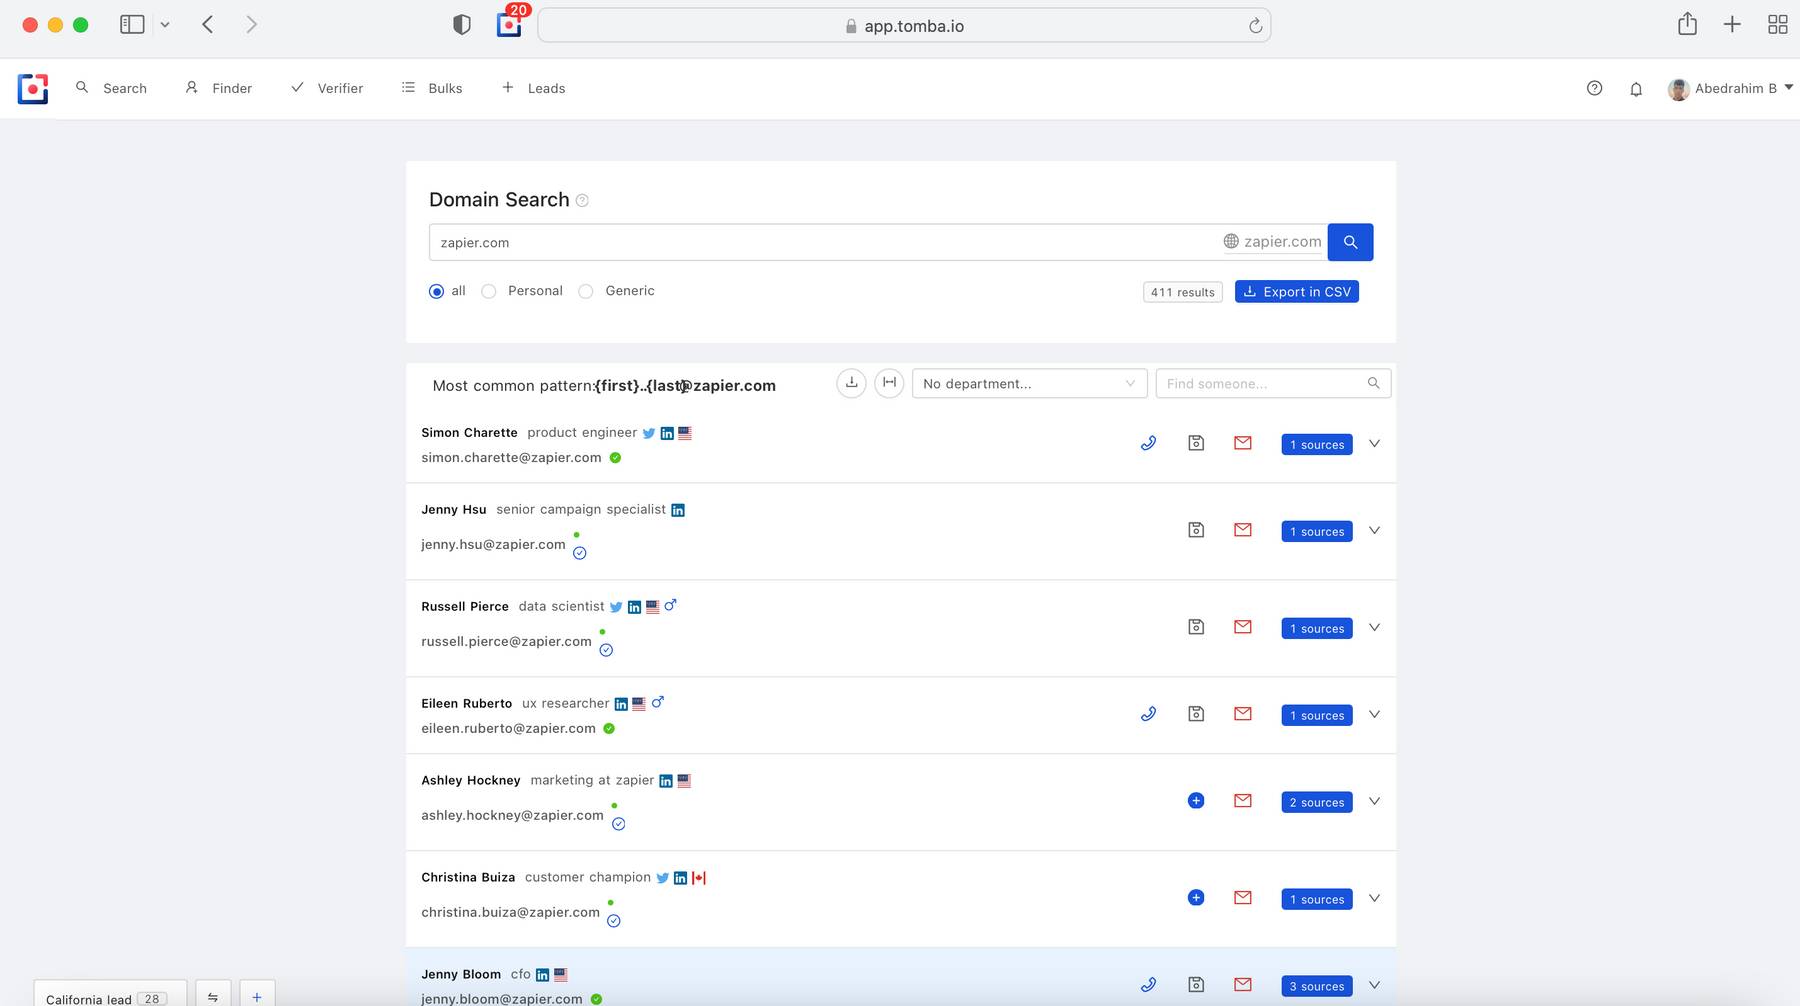The width and height of the screenshot is (1800, 1006).
Task: Click the blue search magnifier button
Action: coord(1350,242)
